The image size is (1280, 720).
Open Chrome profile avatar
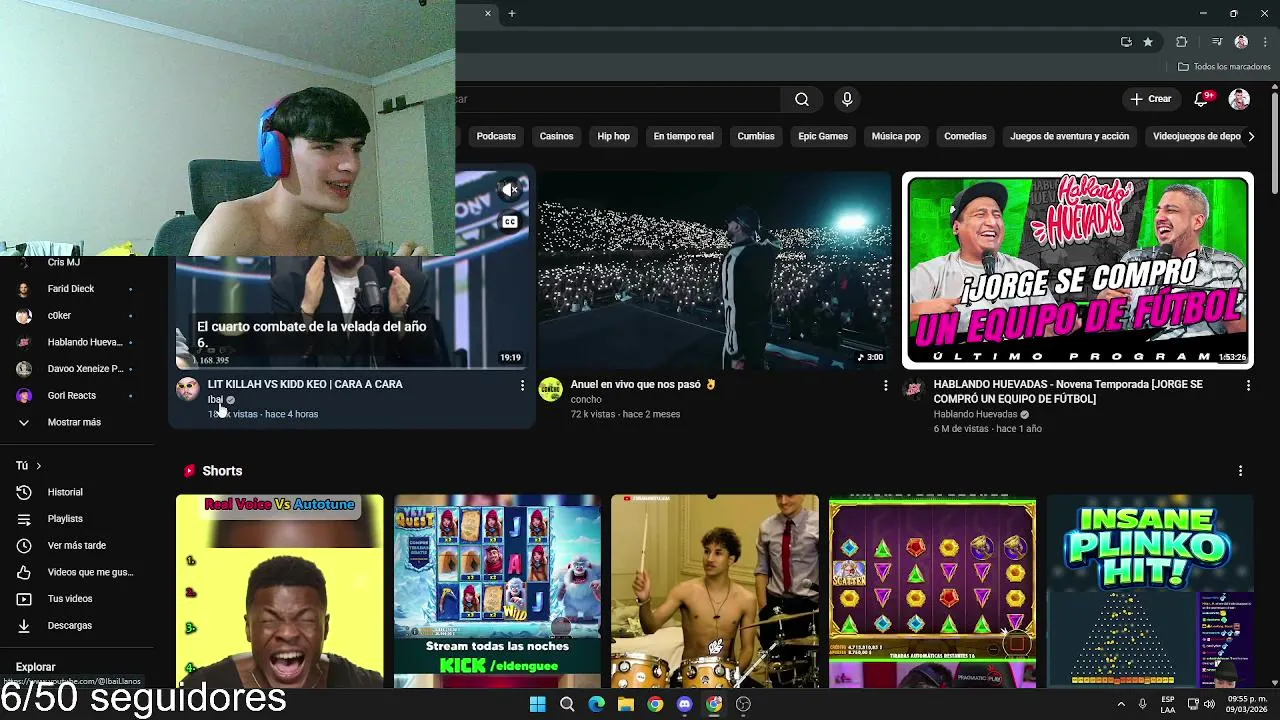point(1241,42)
